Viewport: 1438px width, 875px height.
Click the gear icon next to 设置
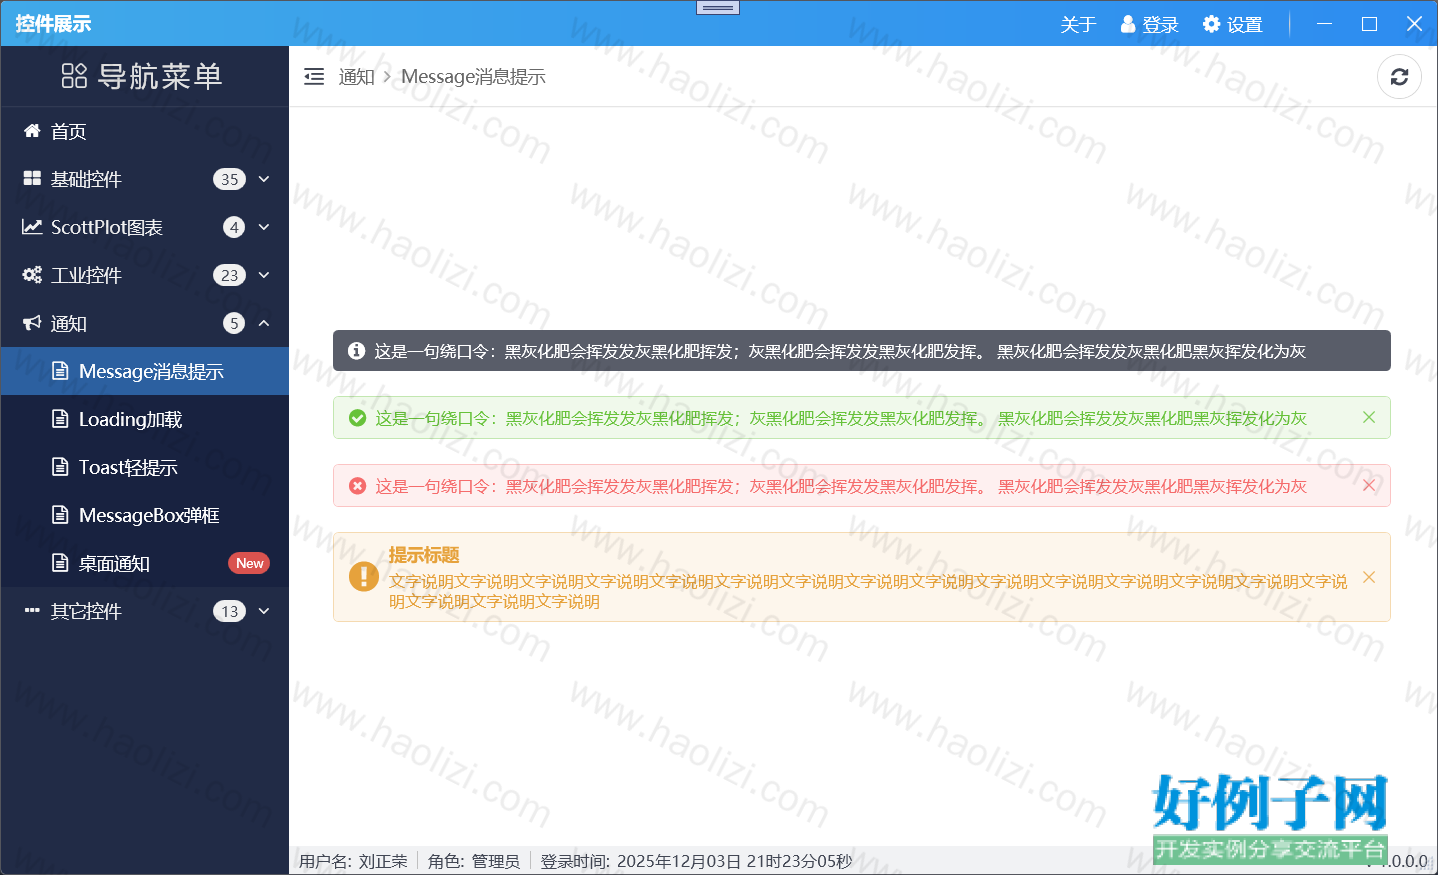pos(1211,24)
